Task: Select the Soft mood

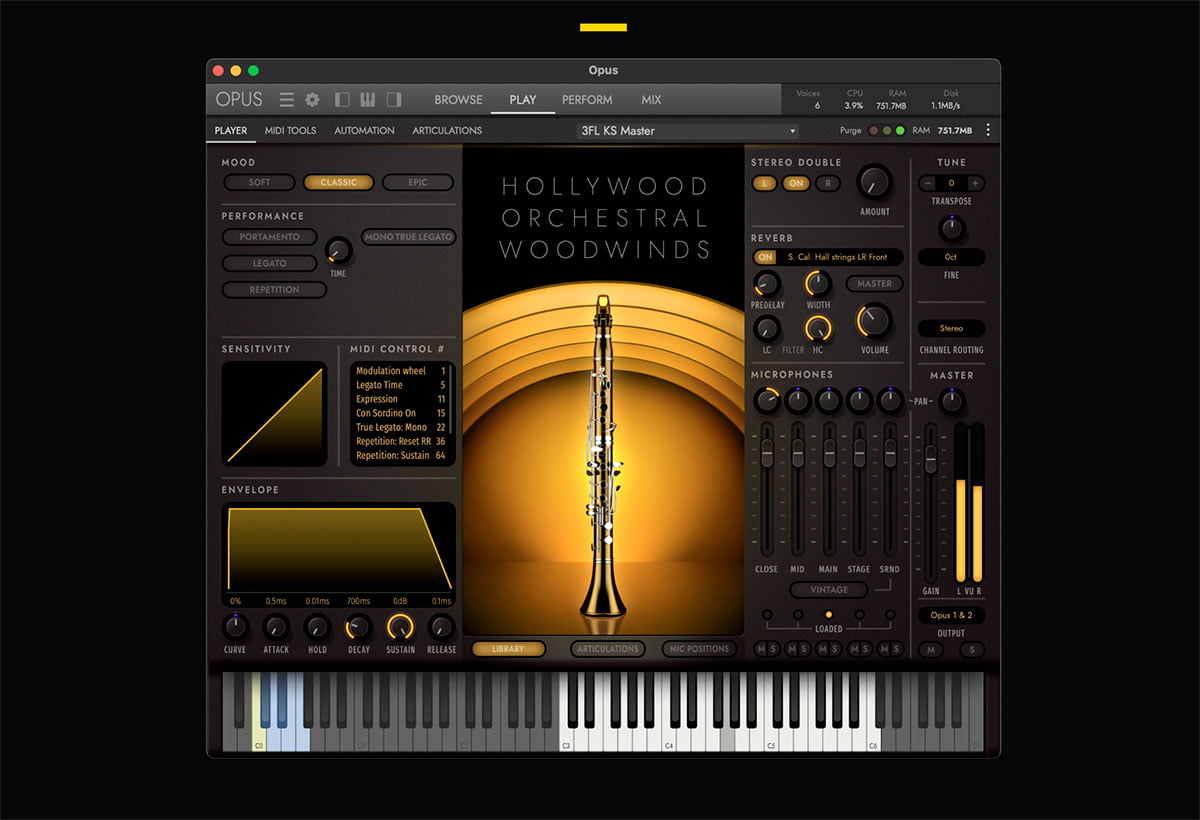Action: tap(259, 182)
